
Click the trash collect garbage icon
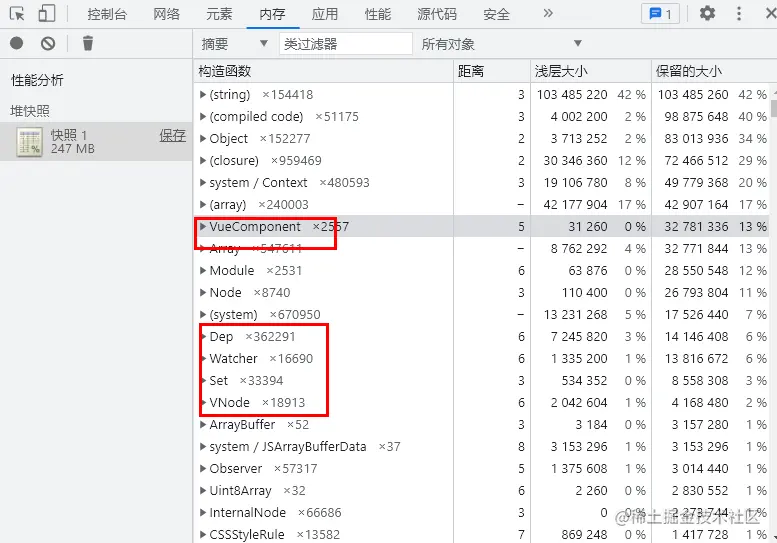click(x=88, y=43)
